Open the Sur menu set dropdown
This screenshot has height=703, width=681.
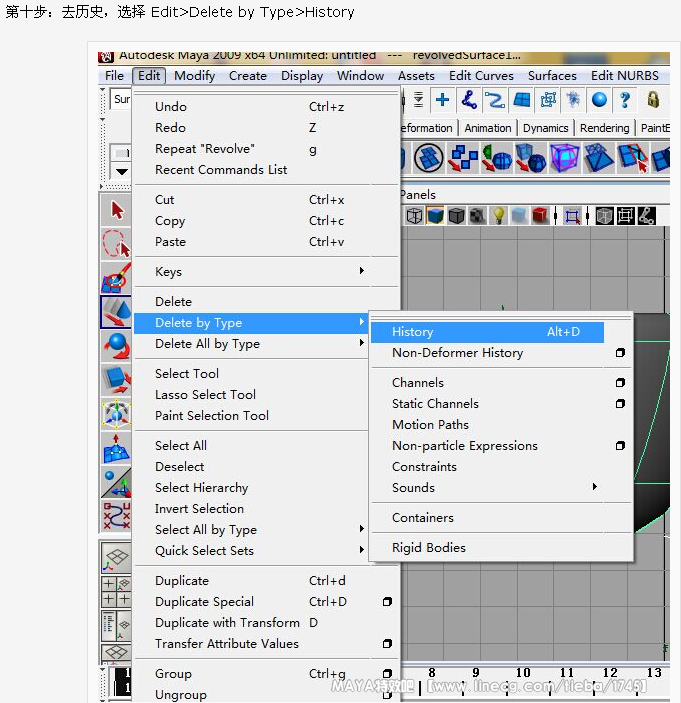tap(121, 99)
